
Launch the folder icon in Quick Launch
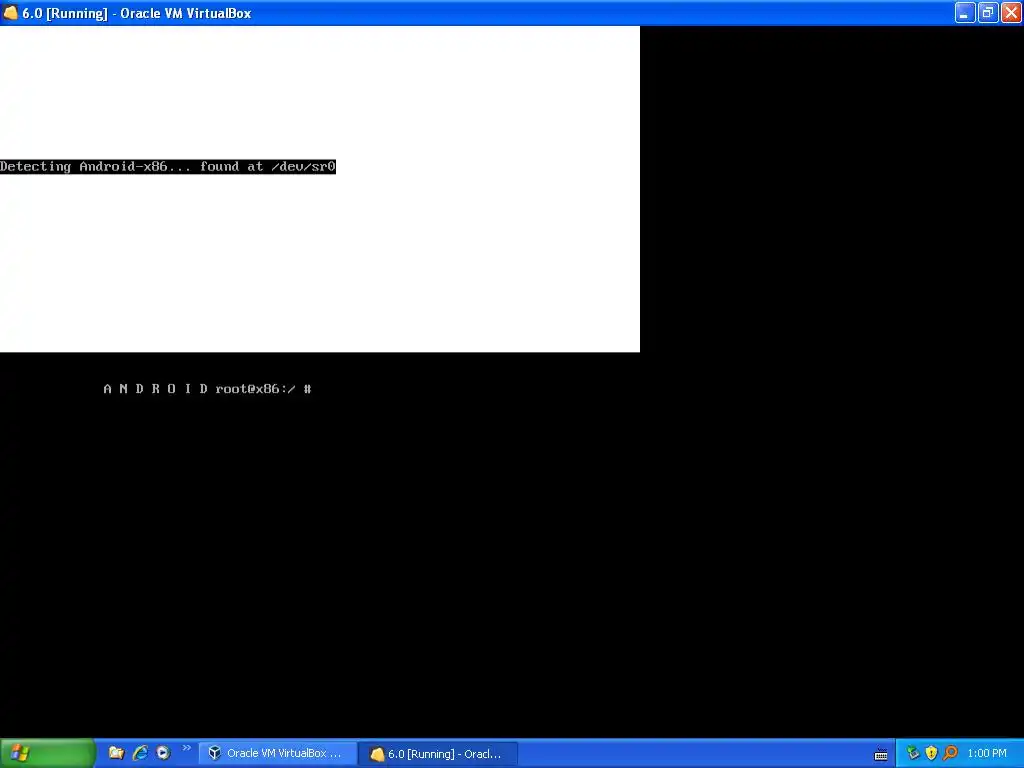pos(116,753)
